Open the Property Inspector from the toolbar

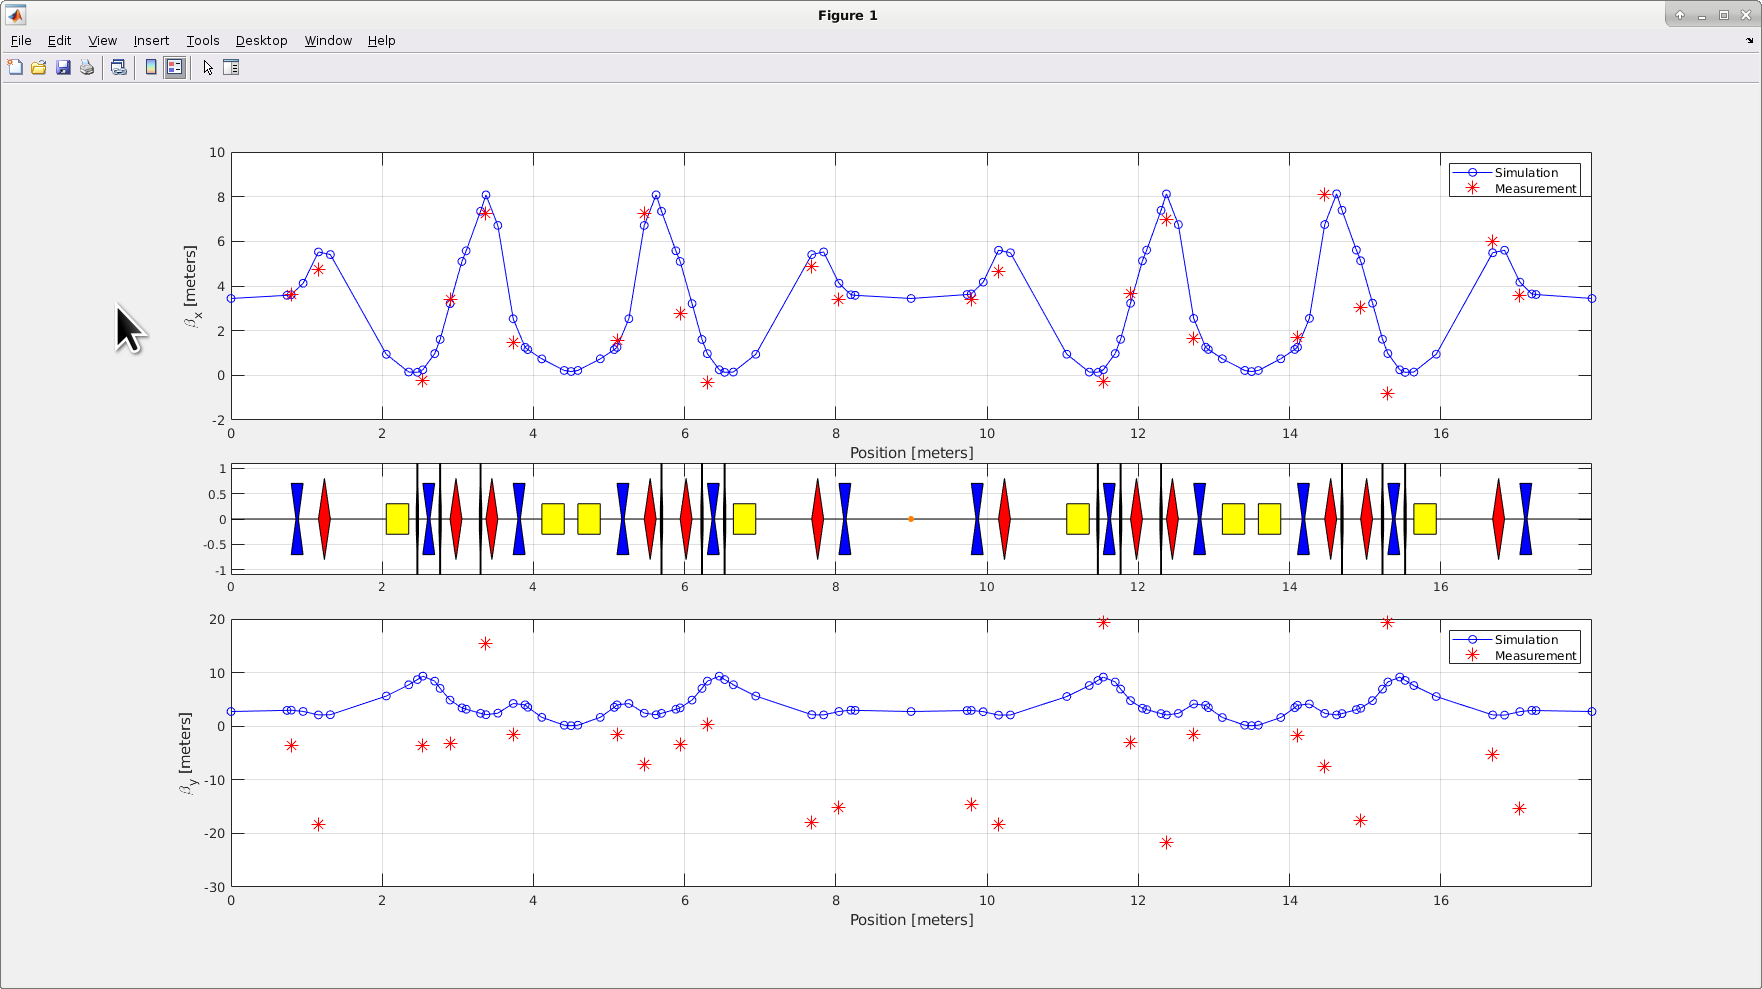tap(231, 67)
